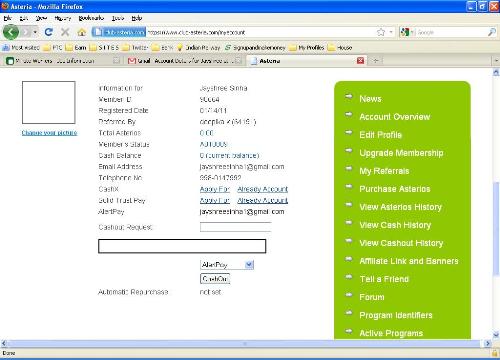The image size is (500, 360).
Task: Go back with the green Back arrow
Action: [x=11, y=32]
